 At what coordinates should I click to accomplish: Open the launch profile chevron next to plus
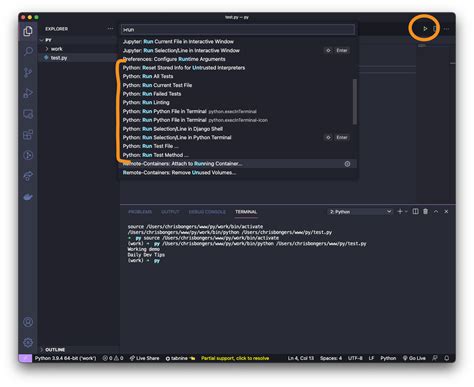[x=406, y=212]
